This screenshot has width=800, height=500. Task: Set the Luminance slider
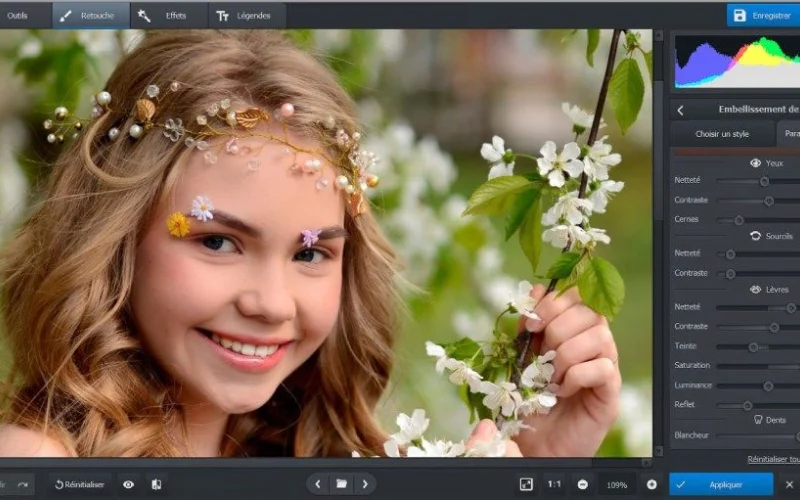768,386
